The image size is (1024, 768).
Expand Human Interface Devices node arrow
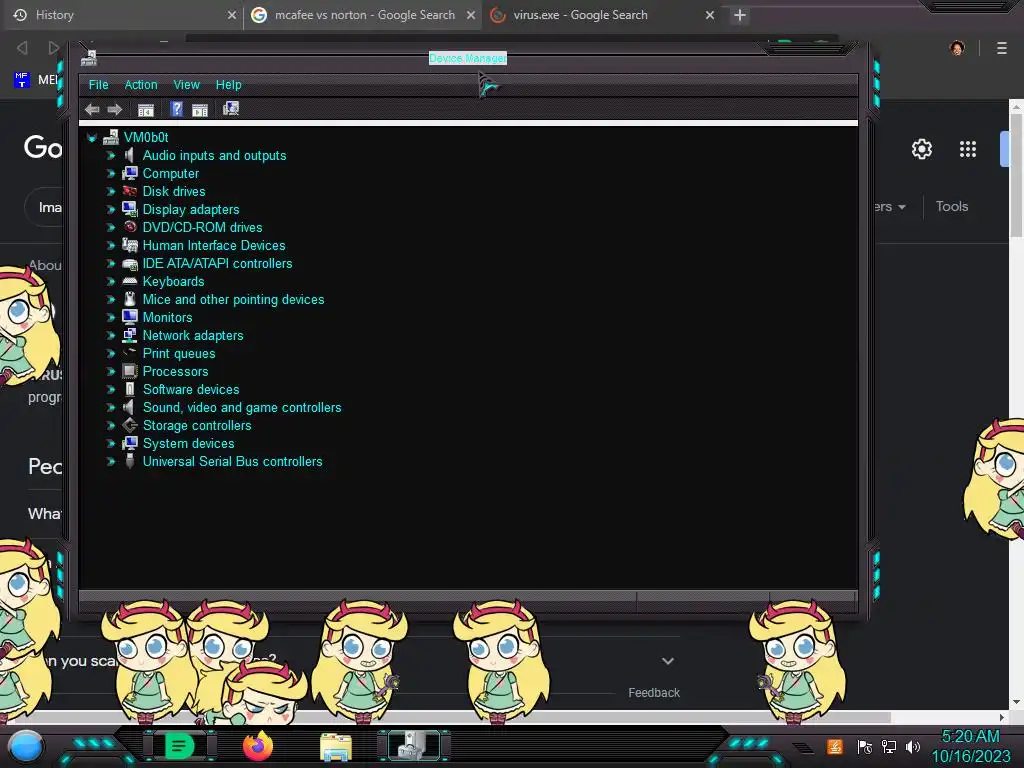tap(111, 246)
